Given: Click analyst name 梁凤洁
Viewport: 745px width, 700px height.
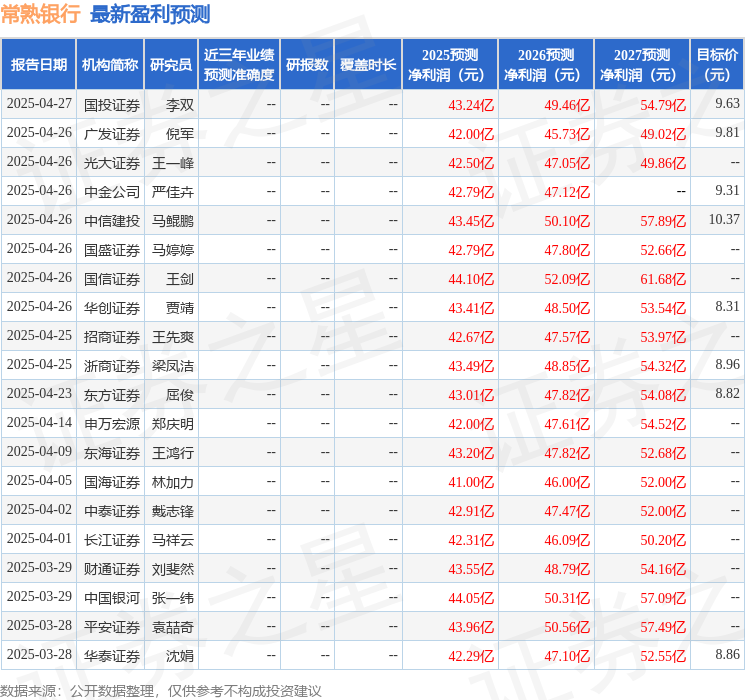Looking at the screenshot, I should [x=172, y=366].
